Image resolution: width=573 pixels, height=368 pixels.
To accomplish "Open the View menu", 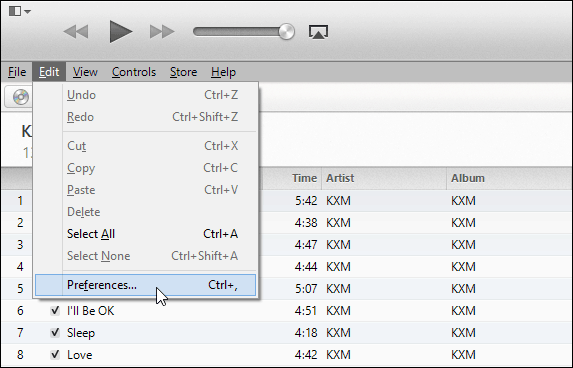I will 85,72.
